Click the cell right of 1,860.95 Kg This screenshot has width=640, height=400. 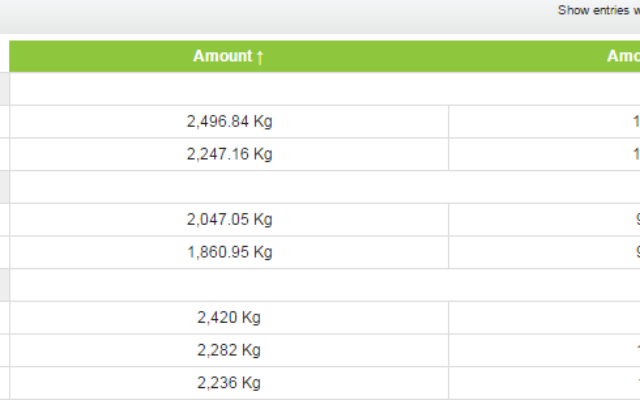pos(544,252)
